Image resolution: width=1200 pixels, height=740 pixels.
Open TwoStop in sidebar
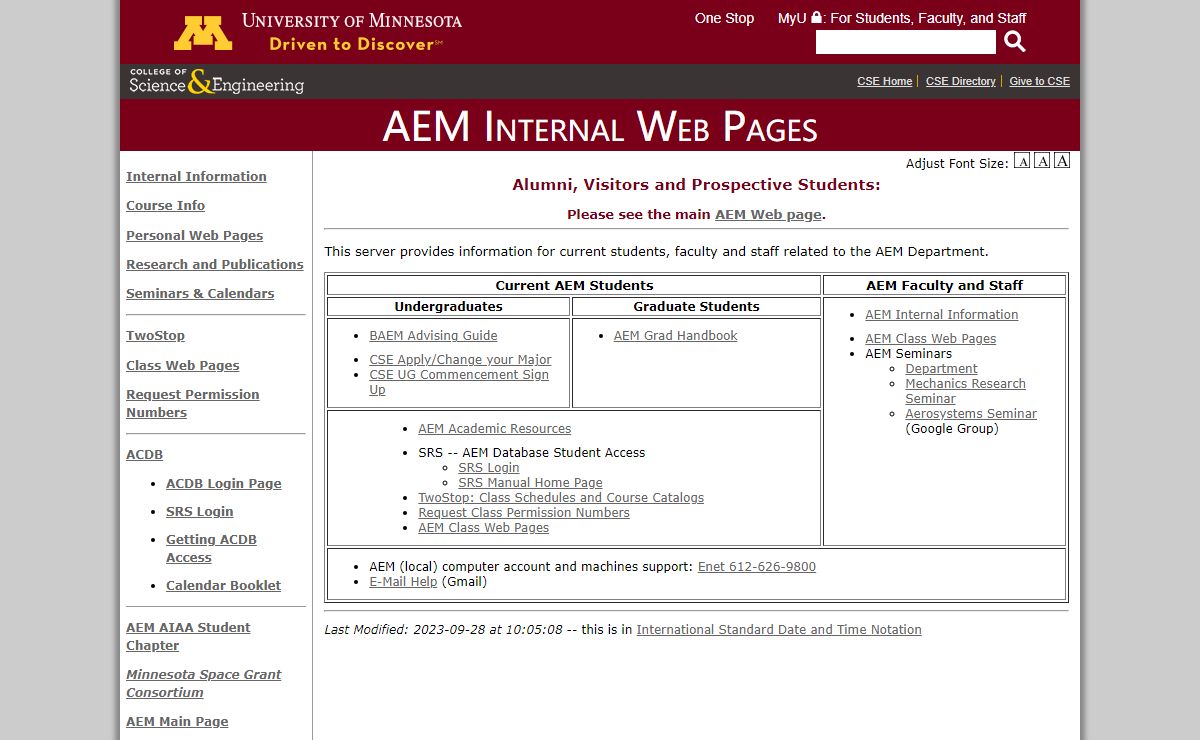pos(155,335)
